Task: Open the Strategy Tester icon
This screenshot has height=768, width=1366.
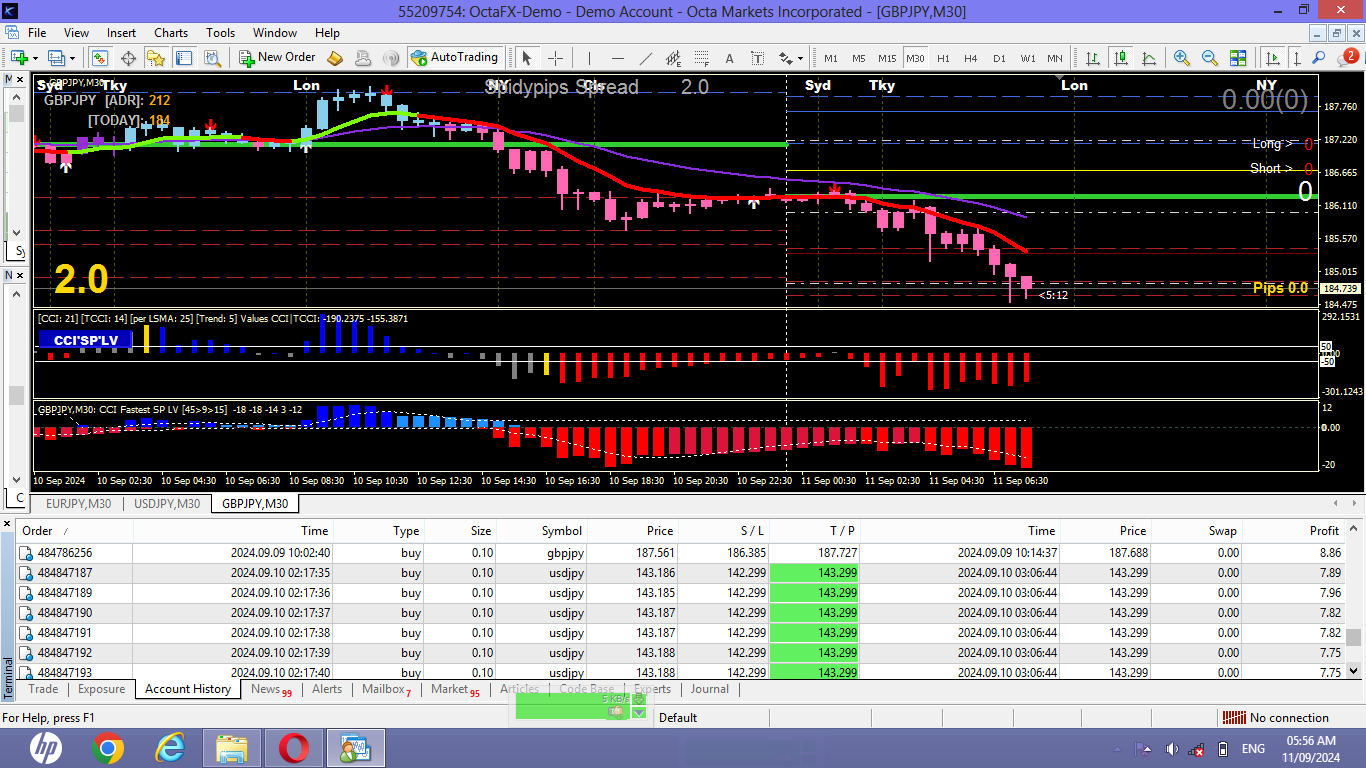Action: pos(212,58)
